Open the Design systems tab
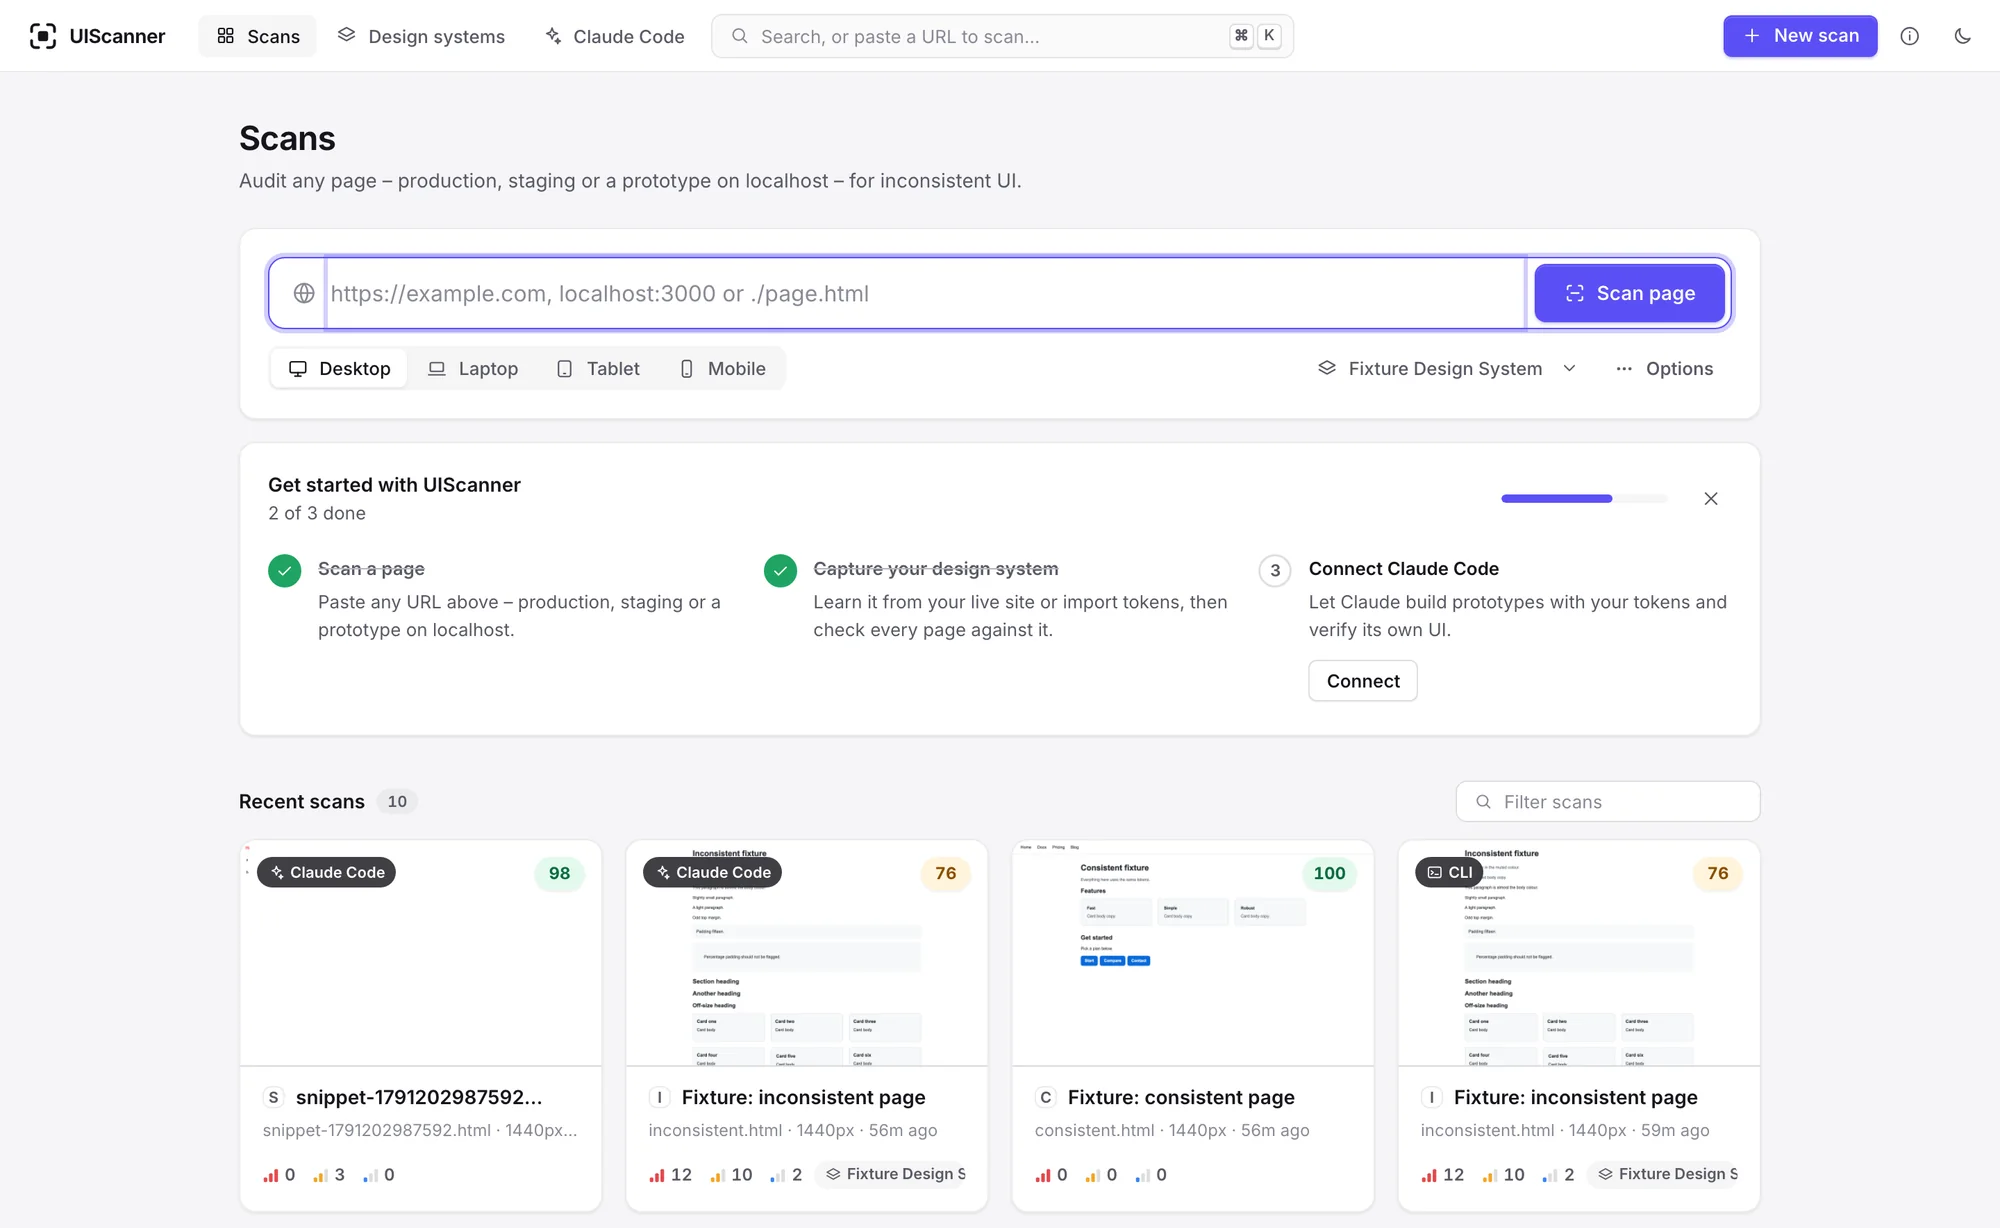The width and height of the screenshot is (2000, 1228). pyautogui.click(x=421, y=36)
